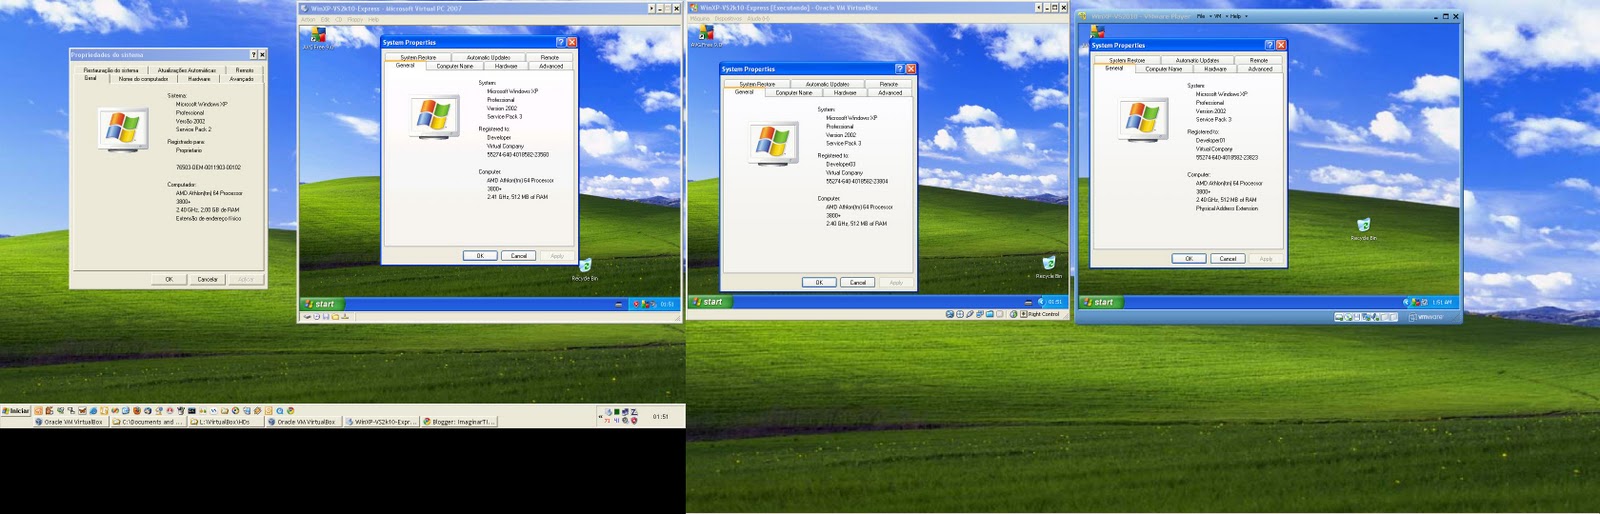The width and height of the screenshot is (1600, 514).
Task: Click Cancel in VirtualBox guest System Properties
Action: 858,283
